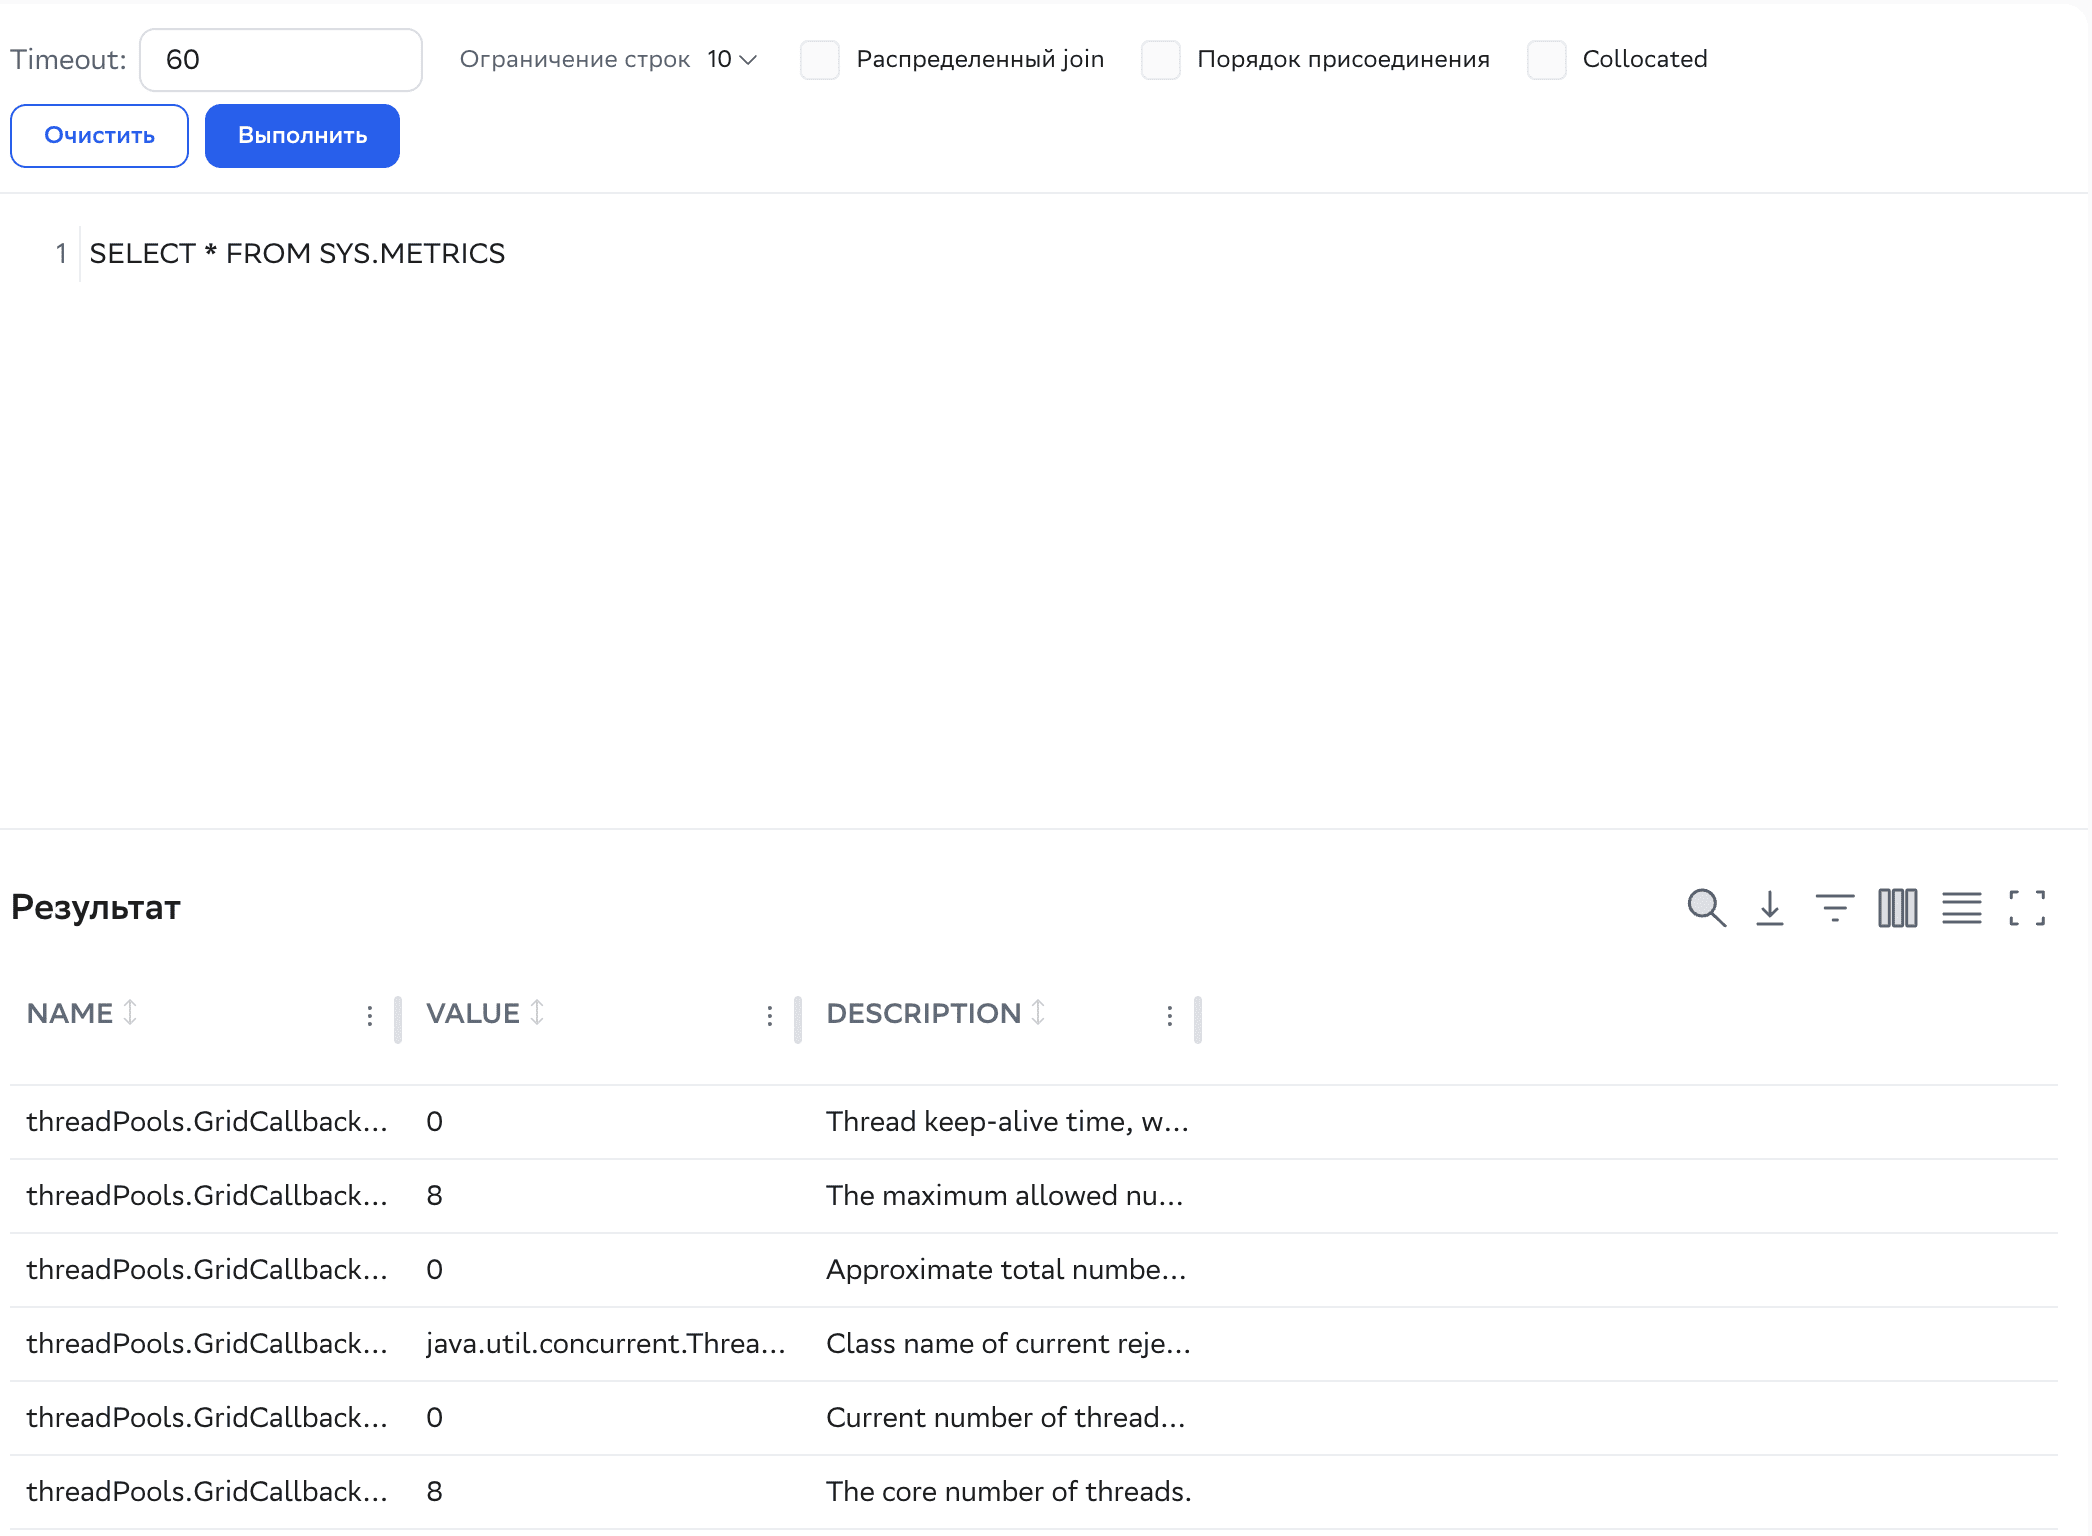2092x1536 pixels.
Task: Open DESCRIPTION column three-dot menu
Action: click(1170, 1016)
